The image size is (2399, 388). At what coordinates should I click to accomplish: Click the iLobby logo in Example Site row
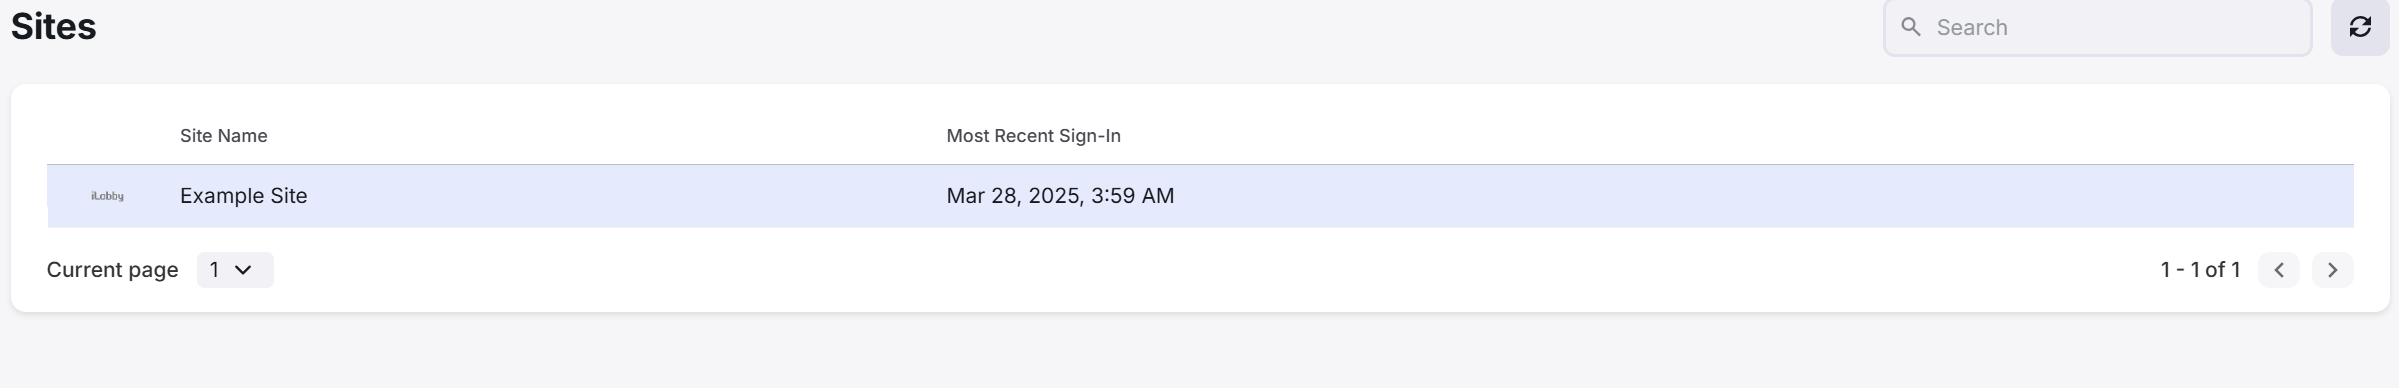coord(107,196)
